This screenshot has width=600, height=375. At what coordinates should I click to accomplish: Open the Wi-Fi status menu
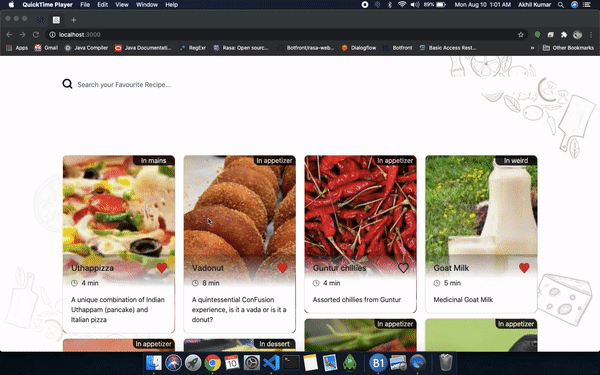402,5
